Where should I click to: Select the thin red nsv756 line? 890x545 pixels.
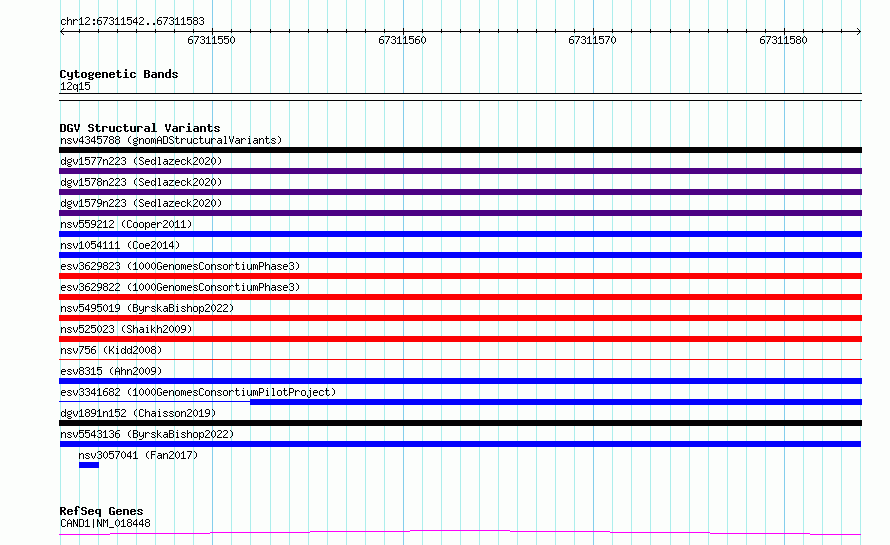pos(460,359)
